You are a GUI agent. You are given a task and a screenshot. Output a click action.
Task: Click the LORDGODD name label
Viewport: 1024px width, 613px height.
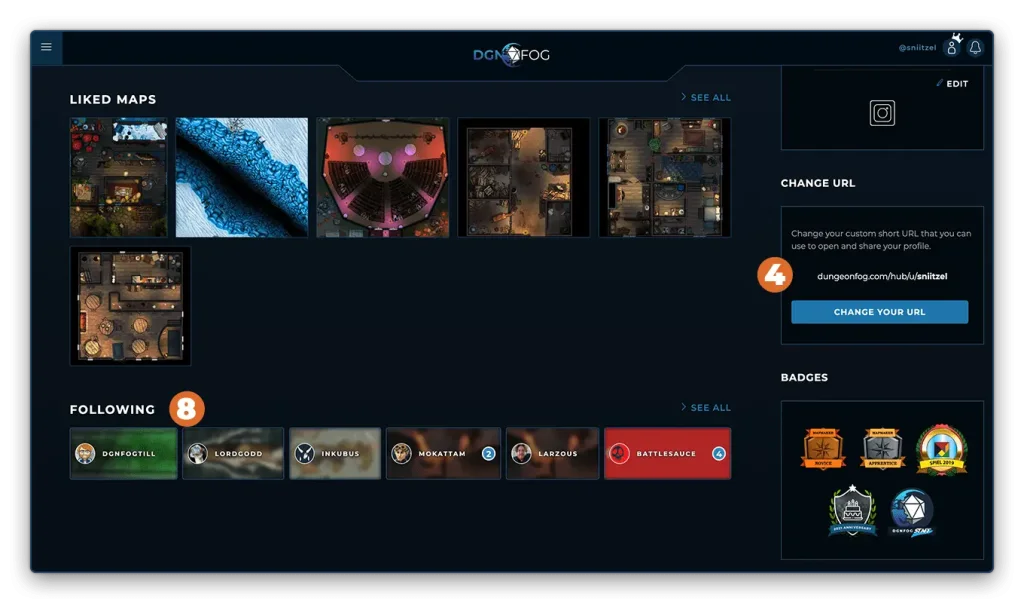238,454
